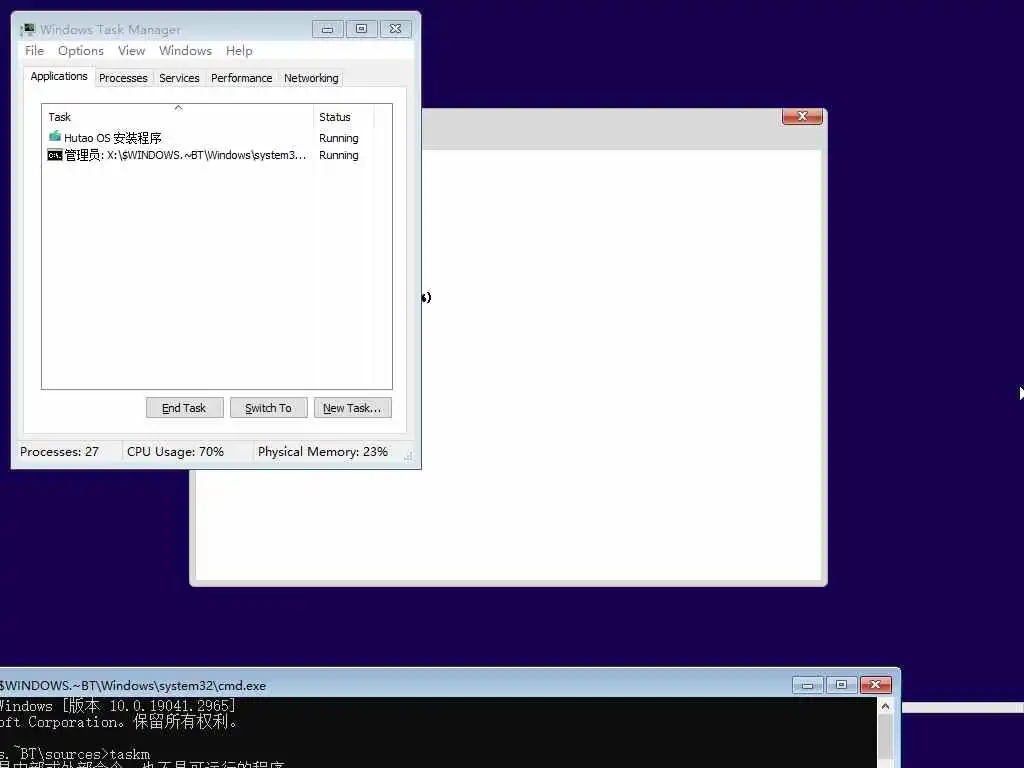Select the 管理员 cmd.exe task row
The height and width of the screenshot is (768, 1024).
tap(208, 155)
